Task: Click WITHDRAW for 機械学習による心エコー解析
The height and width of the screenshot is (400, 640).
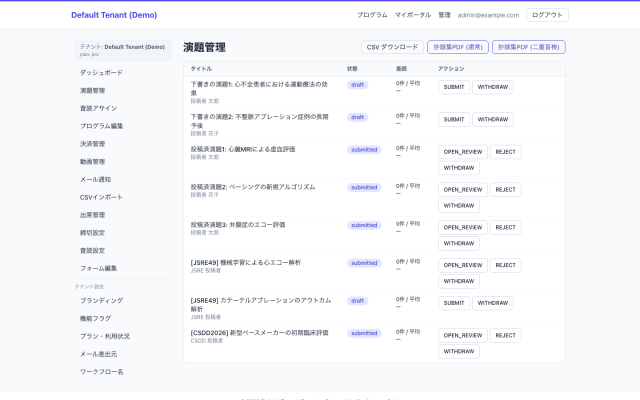Action: click(x=459, y=281)
